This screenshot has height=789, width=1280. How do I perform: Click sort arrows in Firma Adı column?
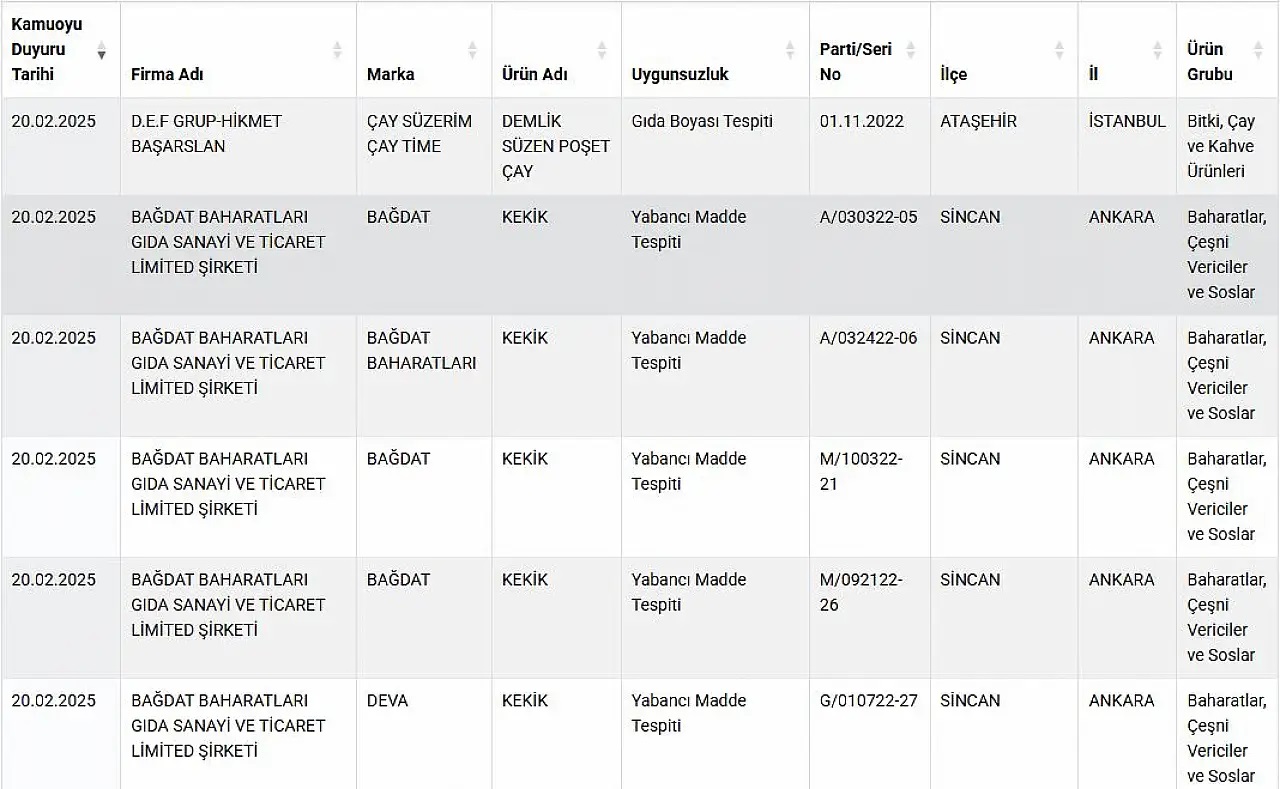[337, 49]
